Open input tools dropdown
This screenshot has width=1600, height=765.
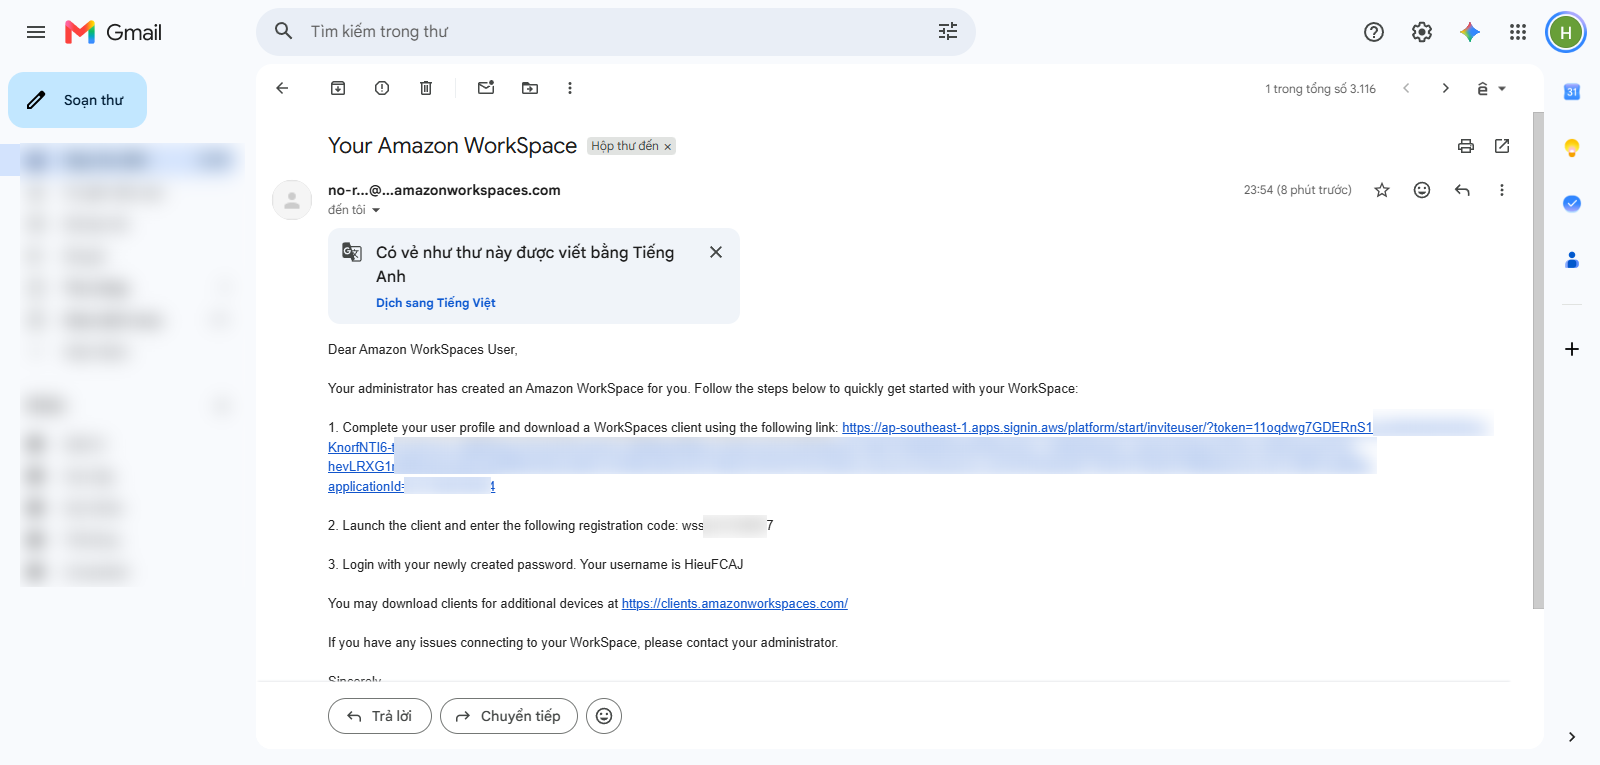click(x=1491, y=88)
